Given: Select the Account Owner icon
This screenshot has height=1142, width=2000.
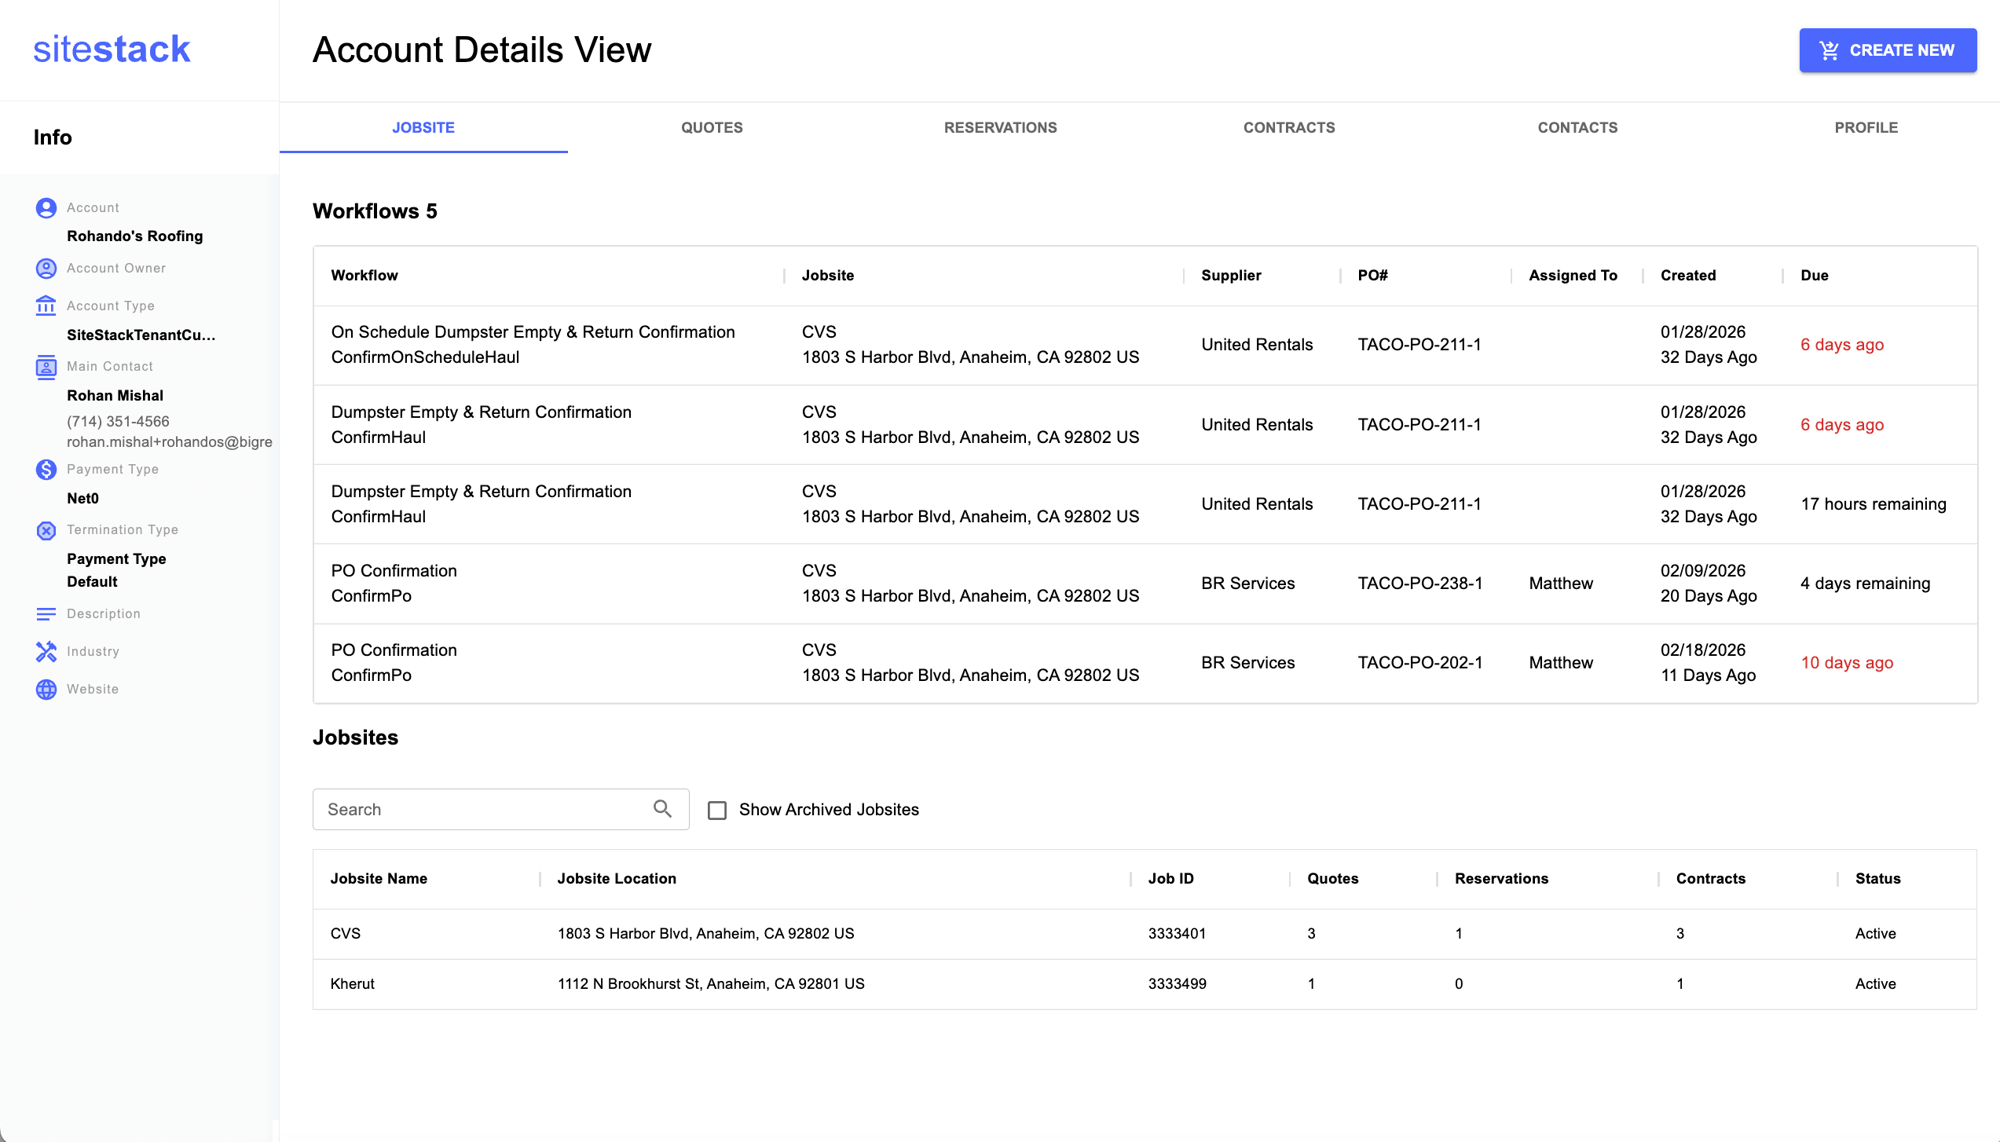Looking at the screenshot, I should [x=46, y=268].
